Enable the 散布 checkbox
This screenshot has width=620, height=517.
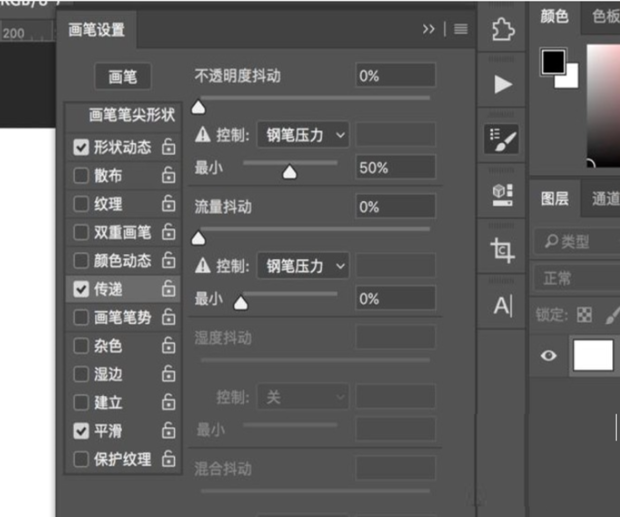81,176
